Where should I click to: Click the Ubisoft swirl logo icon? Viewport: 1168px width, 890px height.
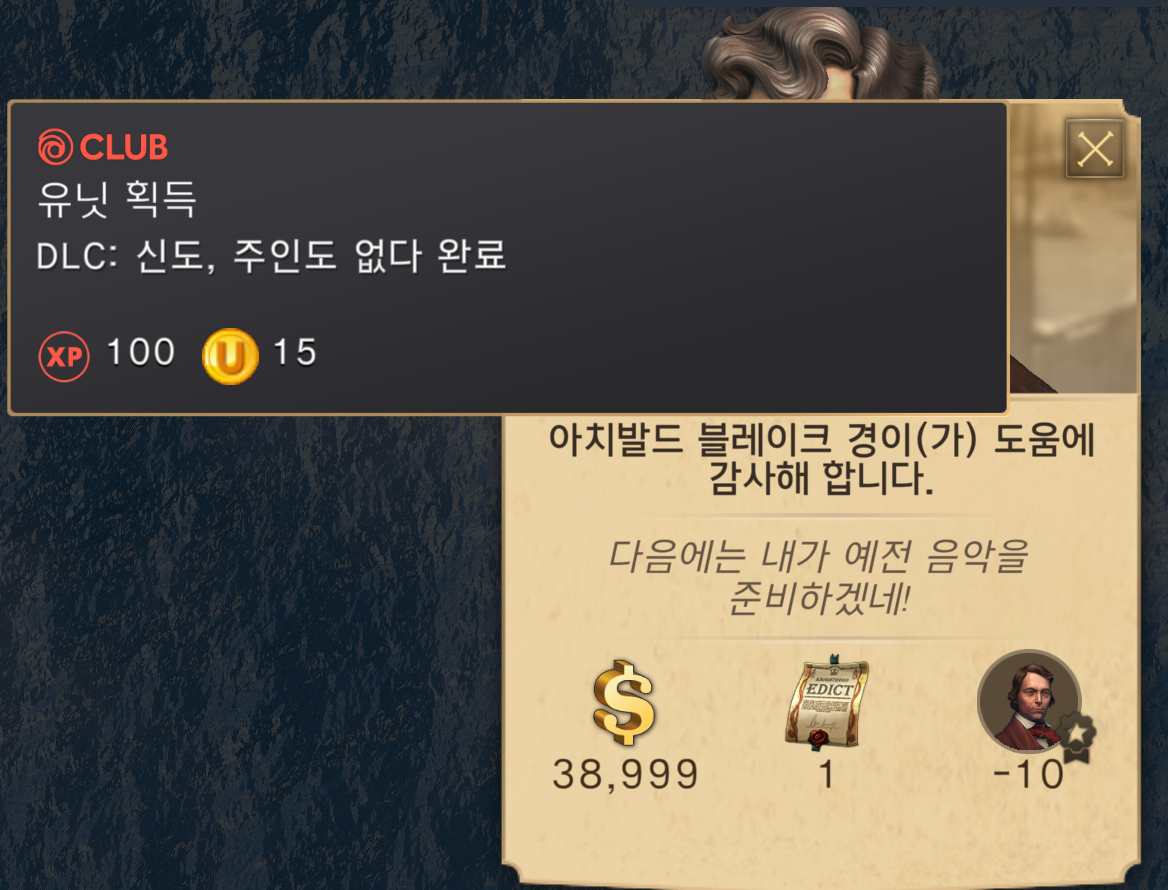coord(55,147)
